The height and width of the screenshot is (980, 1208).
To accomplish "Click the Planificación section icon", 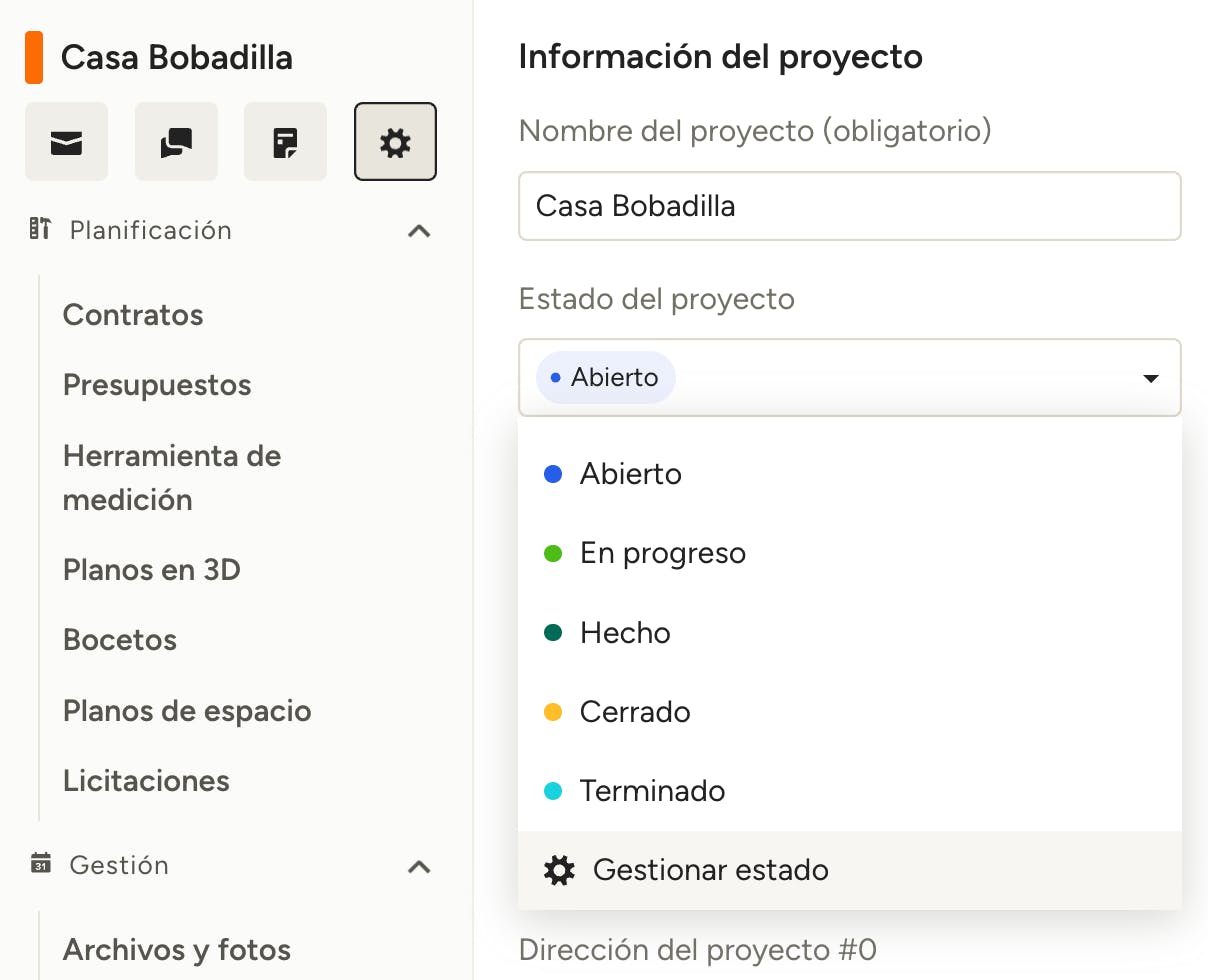I will coord(40,229).
